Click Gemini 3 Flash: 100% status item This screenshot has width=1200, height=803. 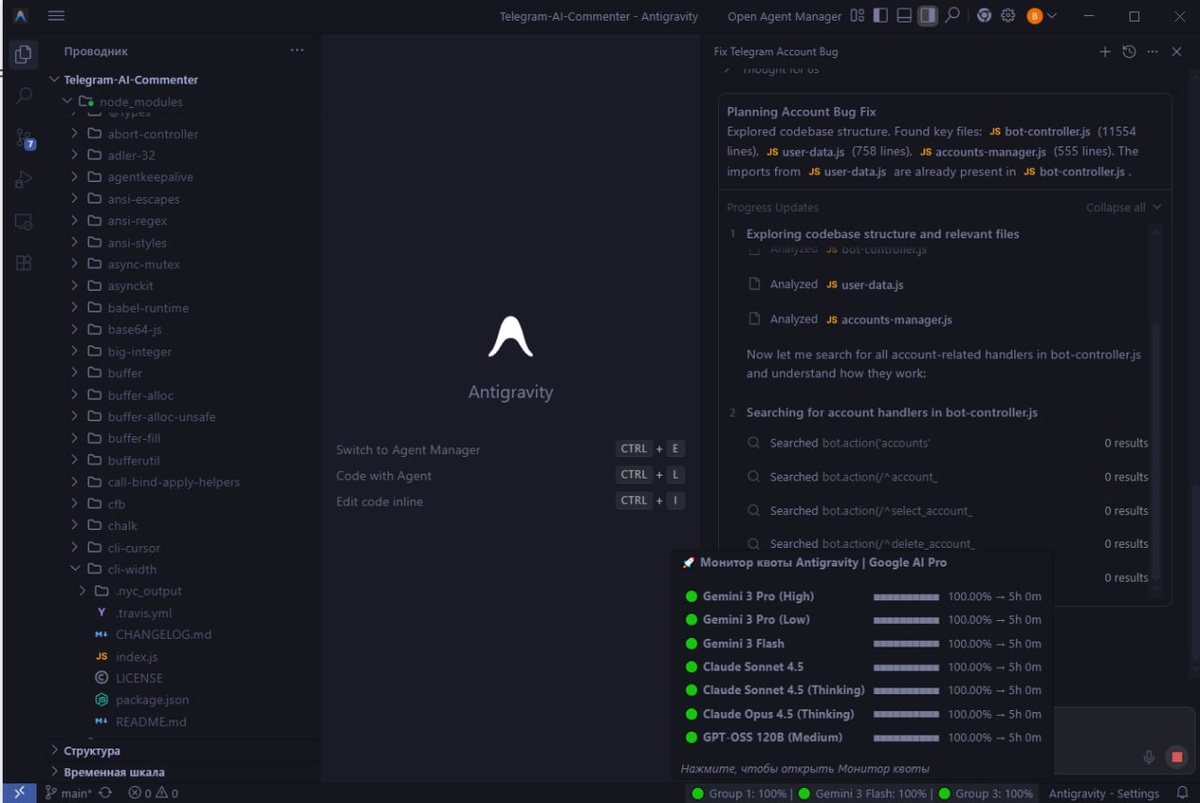[862, 794]
